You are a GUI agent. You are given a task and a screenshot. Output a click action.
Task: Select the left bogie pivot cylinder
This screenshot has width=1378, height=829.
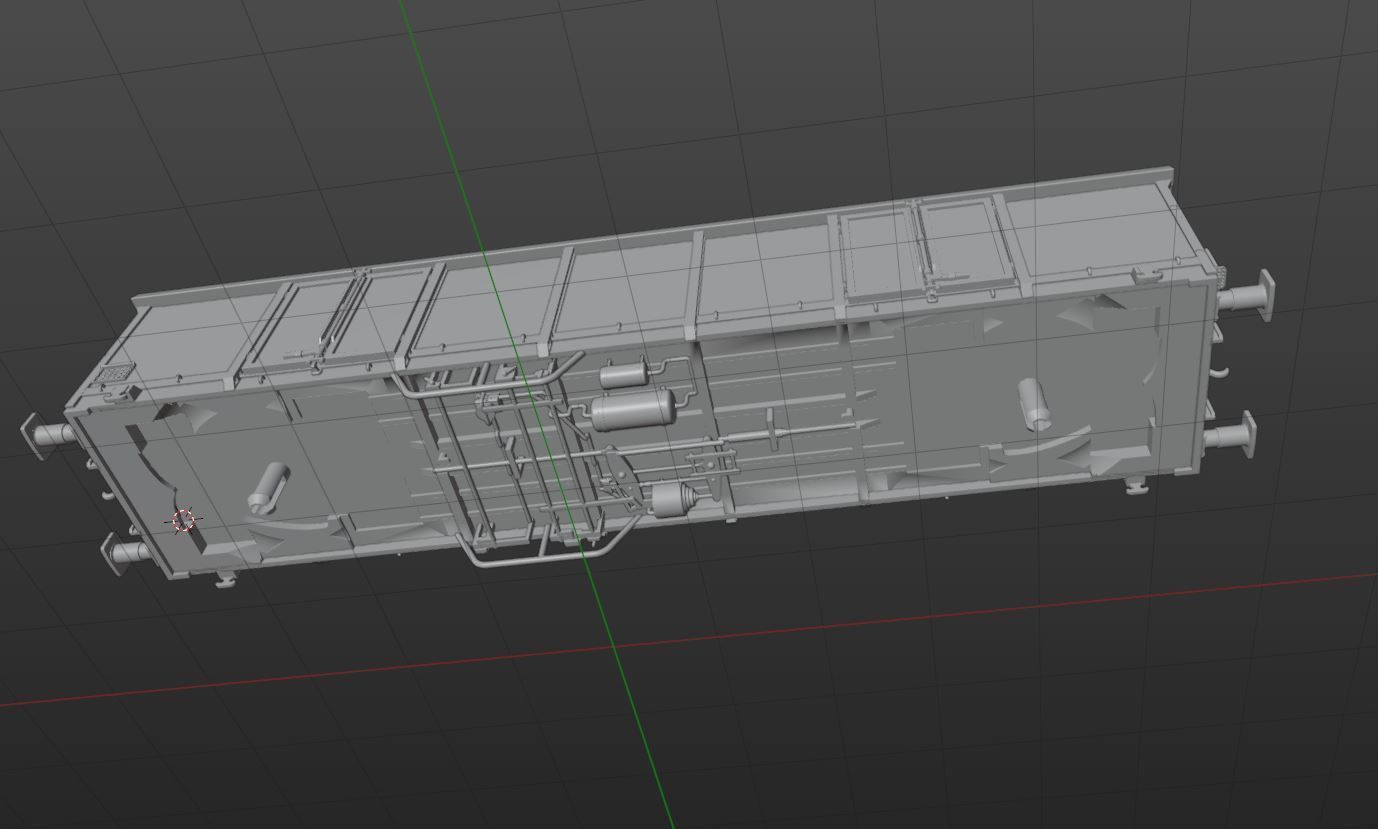pyautogui.click(x=267, y=487)
